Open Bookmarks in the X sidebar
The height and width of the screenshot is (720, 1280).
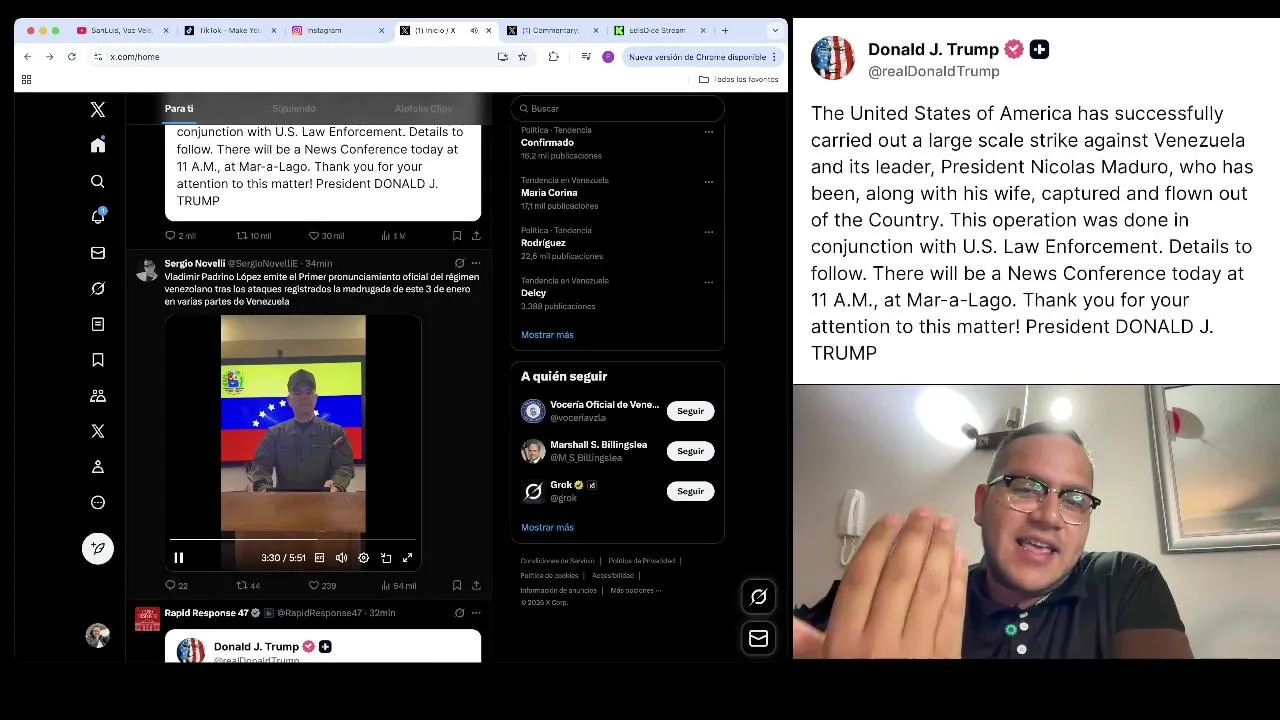[98, 360]
